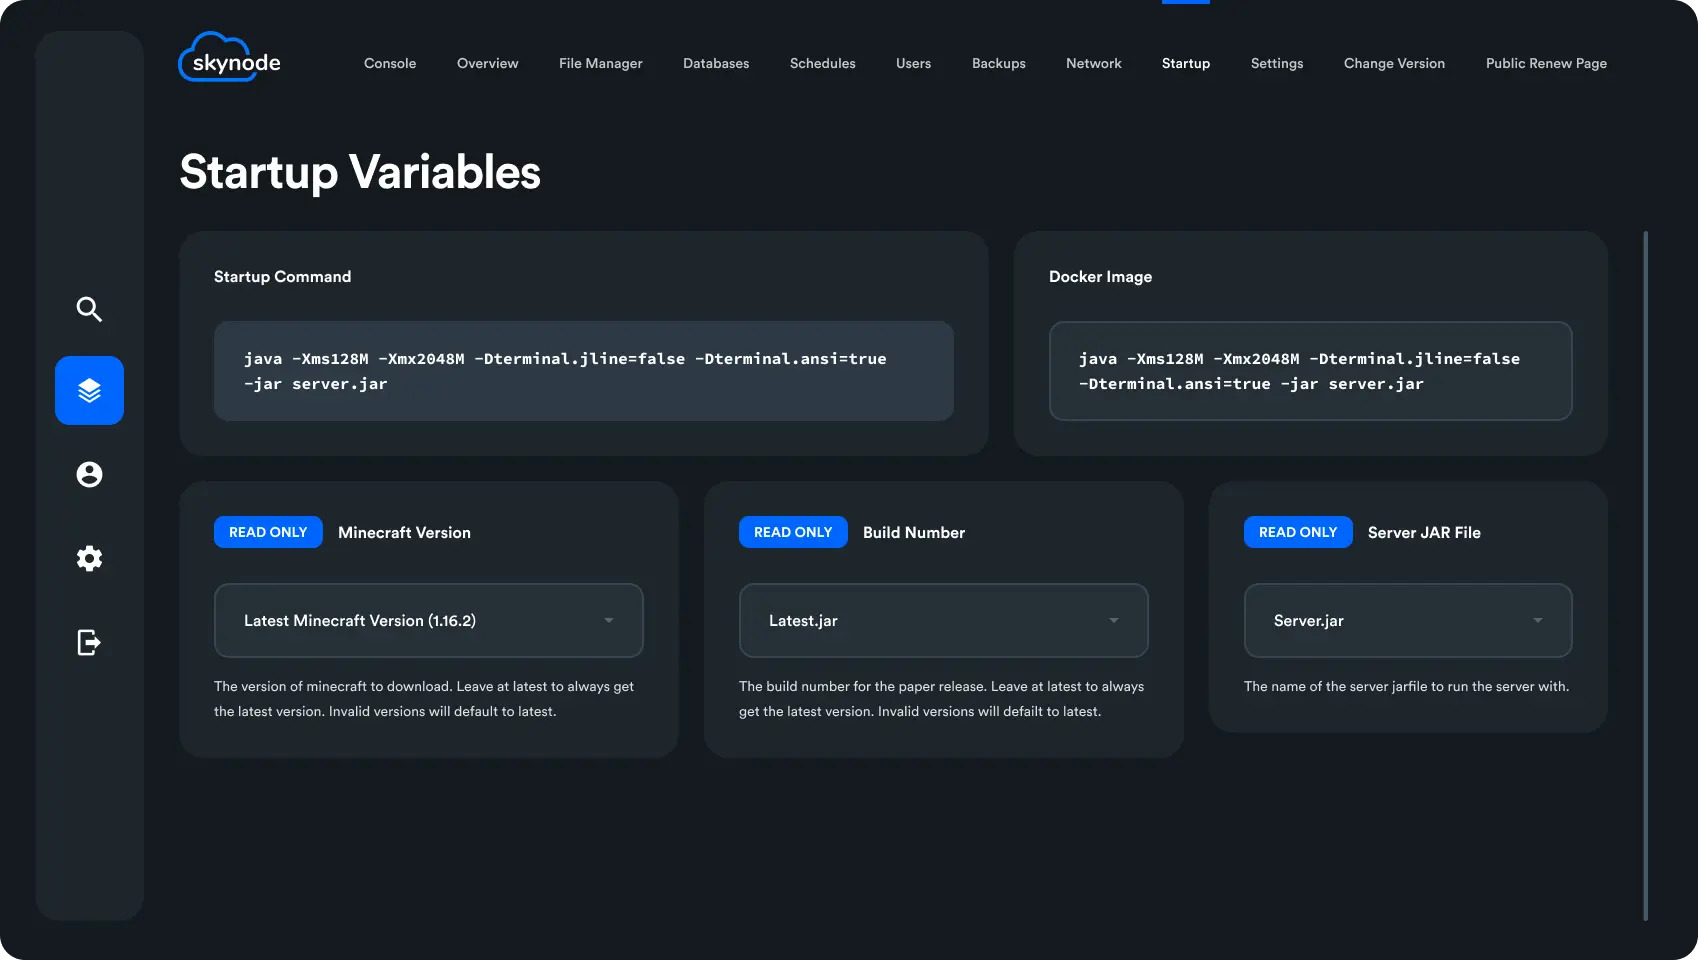Click the vertical scrollbar on the right

coord(1645,575)
